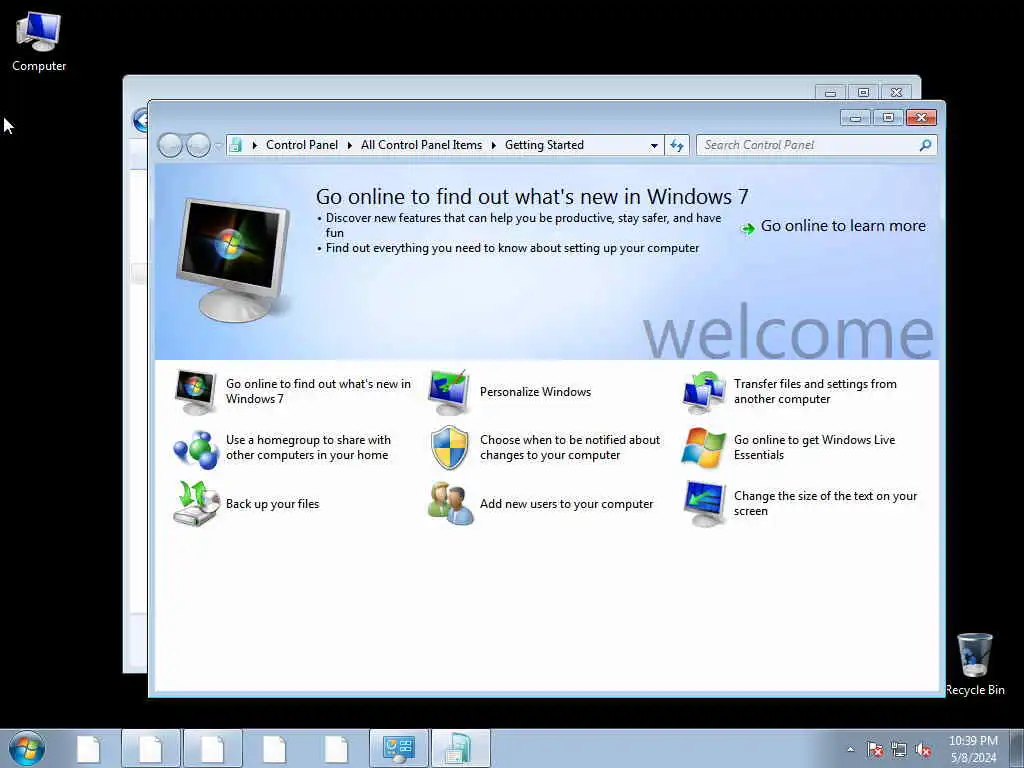Maximize the background window
1024x768 pixels.
[x=863, y=93]
